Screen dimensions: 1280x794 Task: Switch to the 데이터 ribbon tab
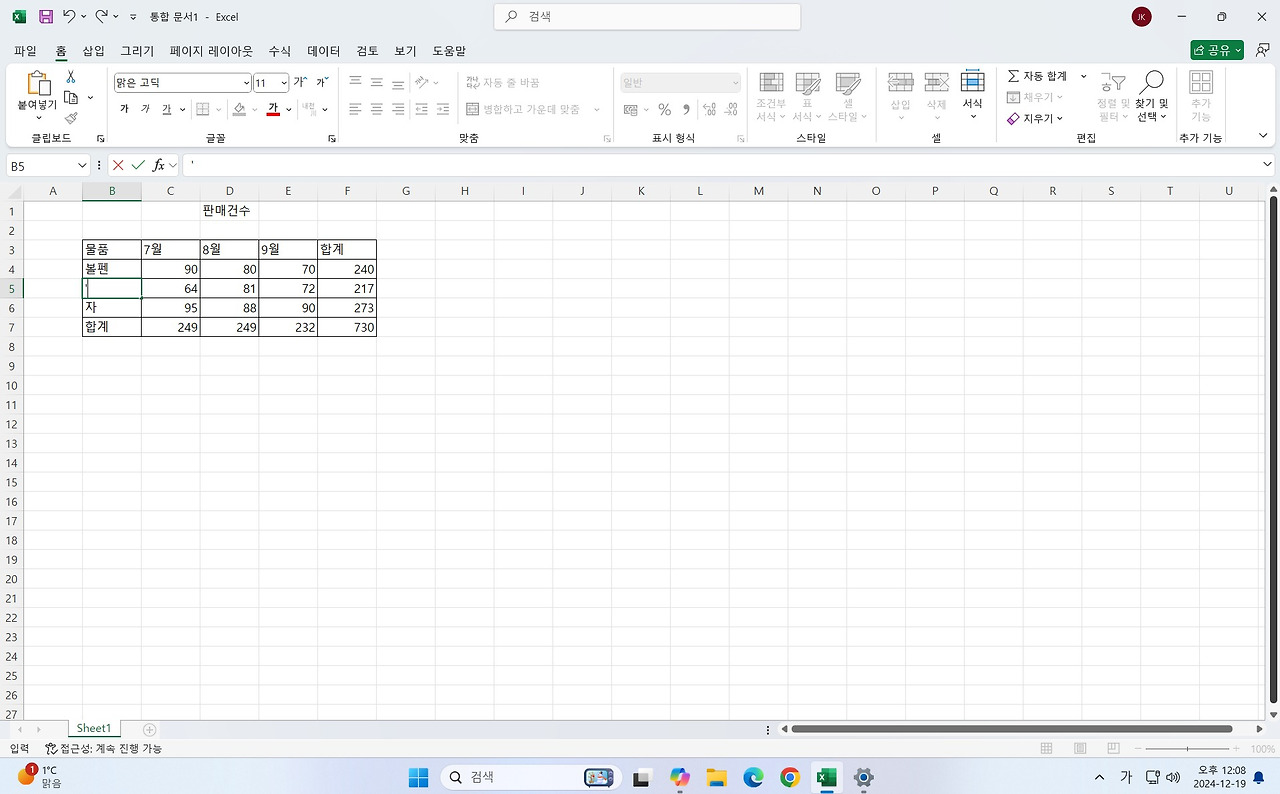point(324,51)
